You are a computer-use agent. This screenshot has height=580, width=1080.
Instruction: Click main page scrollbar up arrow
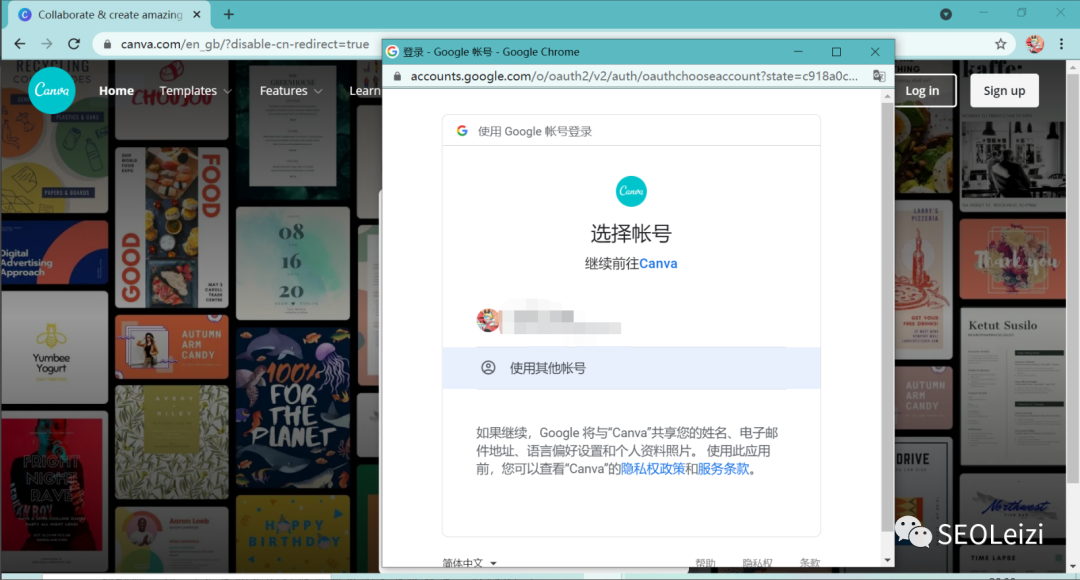[1072, 68]
